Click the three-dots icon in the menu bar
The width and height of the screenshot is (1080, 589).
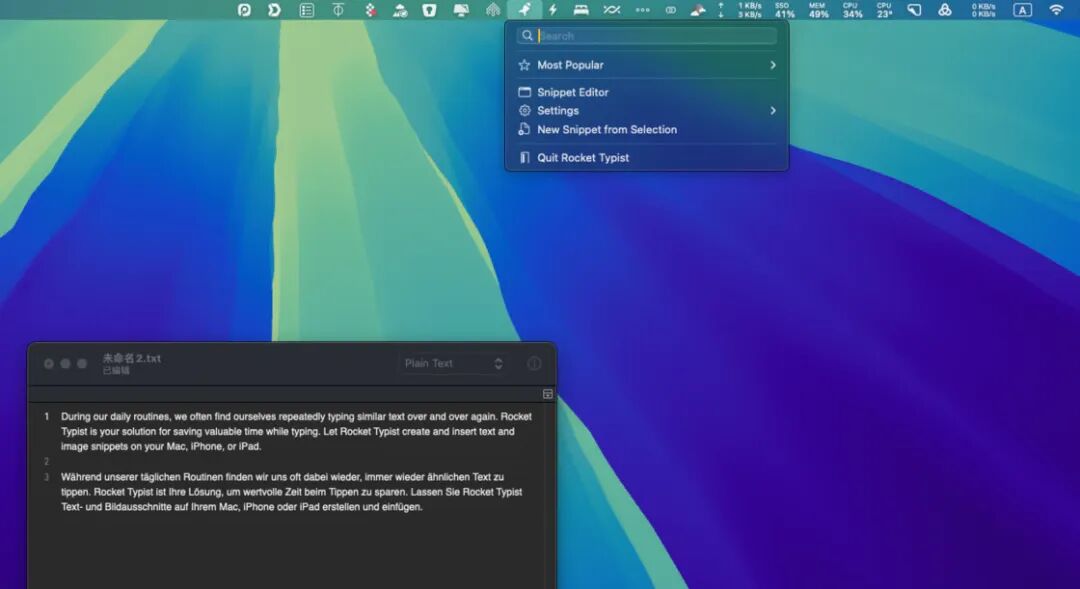point(642,10)
